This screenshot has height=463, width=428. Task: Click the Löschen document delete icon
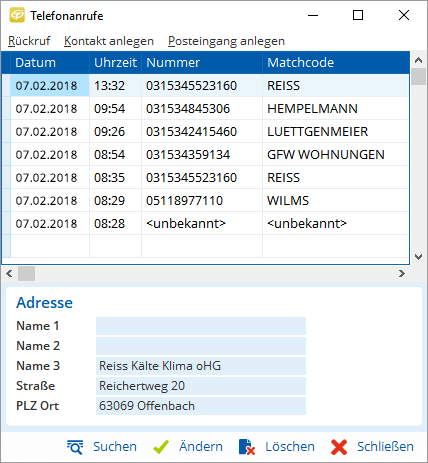[x=247, y=447]
